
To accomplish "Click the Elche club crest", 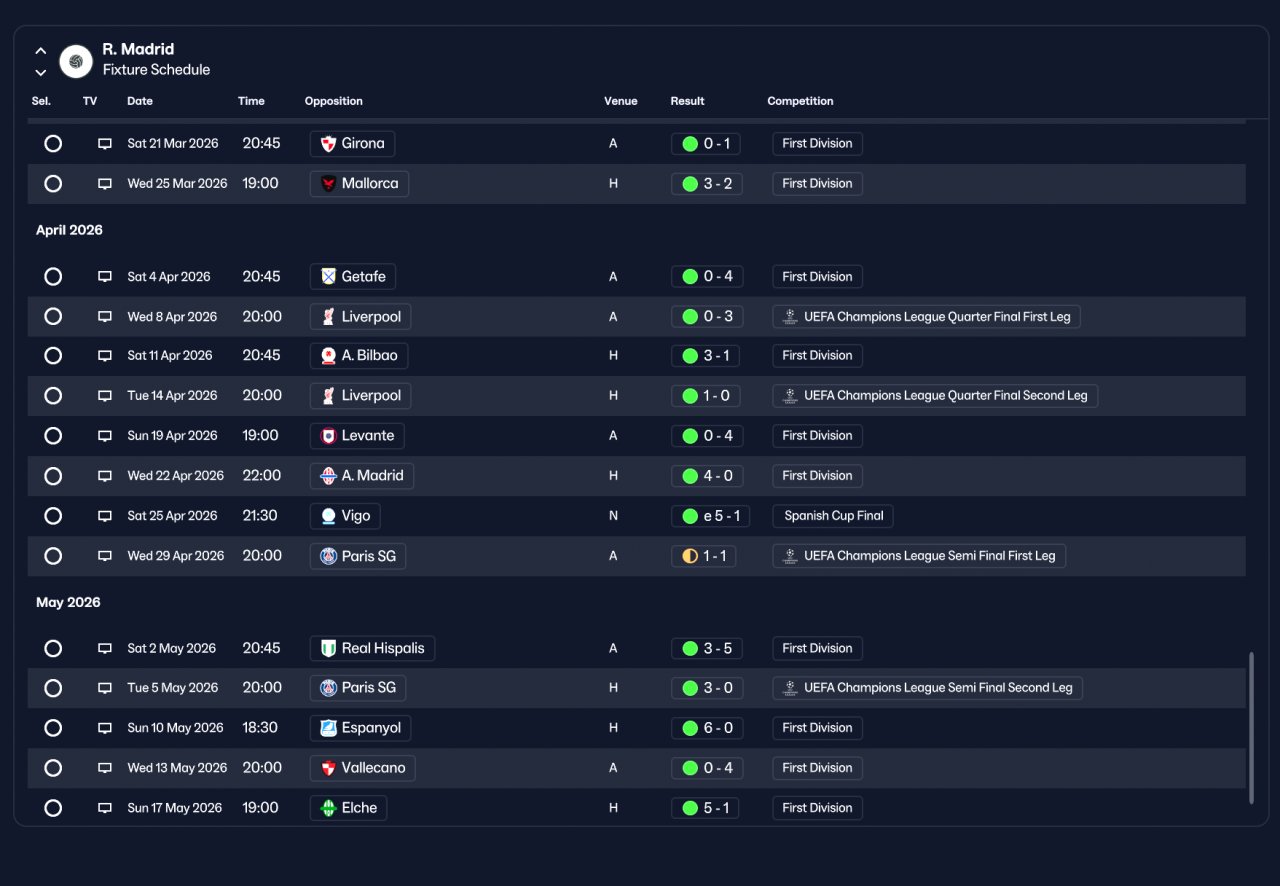I will point(328,808).
